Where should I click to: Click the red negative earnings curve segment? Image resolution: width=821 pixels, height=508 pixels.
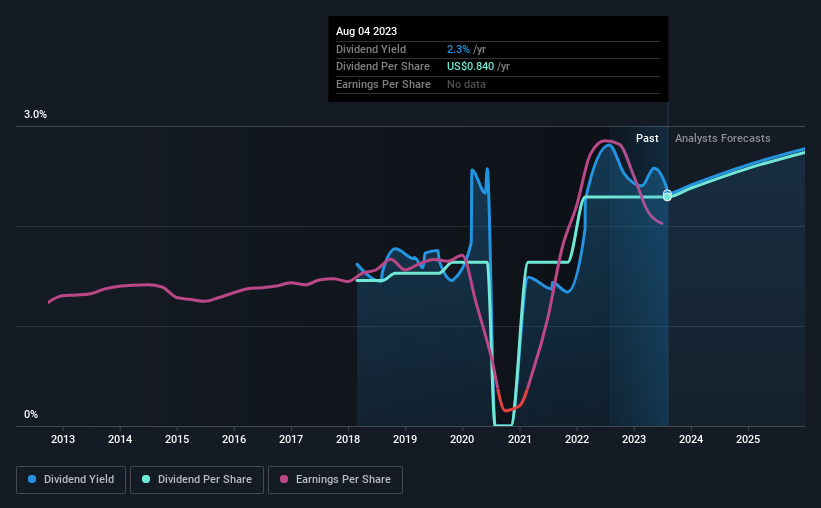click(x=511, y=404)
